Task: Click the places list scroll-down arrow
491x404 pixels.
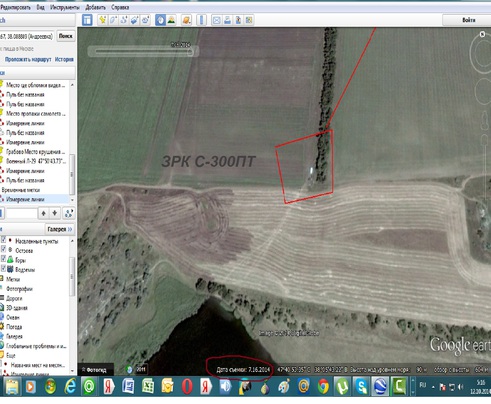Action: tap(72, 200)
